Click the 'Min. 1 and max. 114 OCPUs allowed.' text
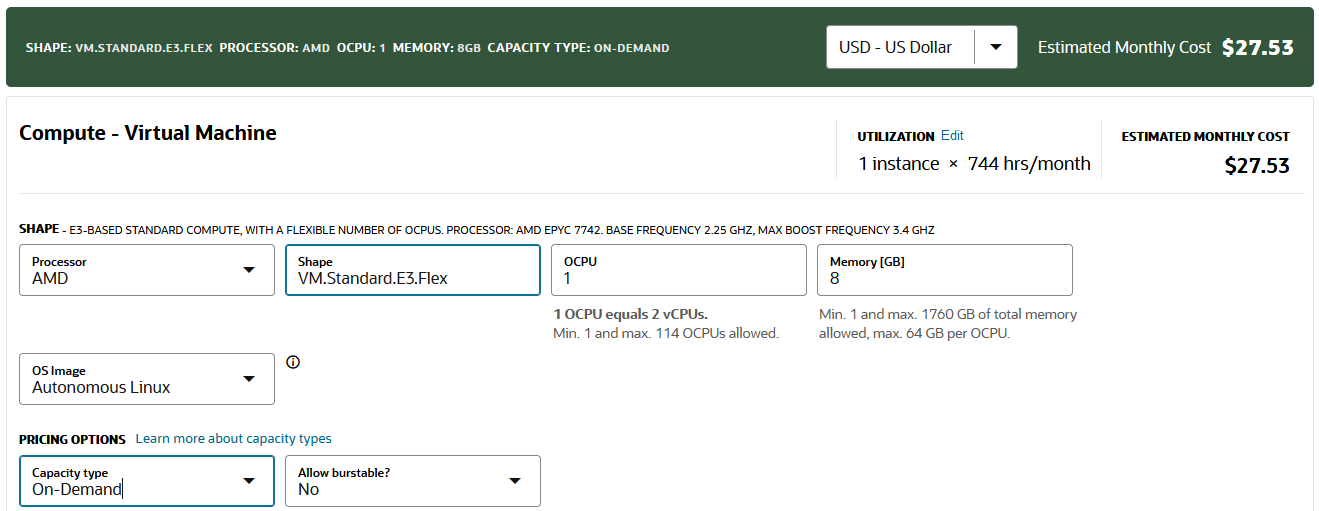Viewport: 1319px width, 511px height. tap(666, 333)
